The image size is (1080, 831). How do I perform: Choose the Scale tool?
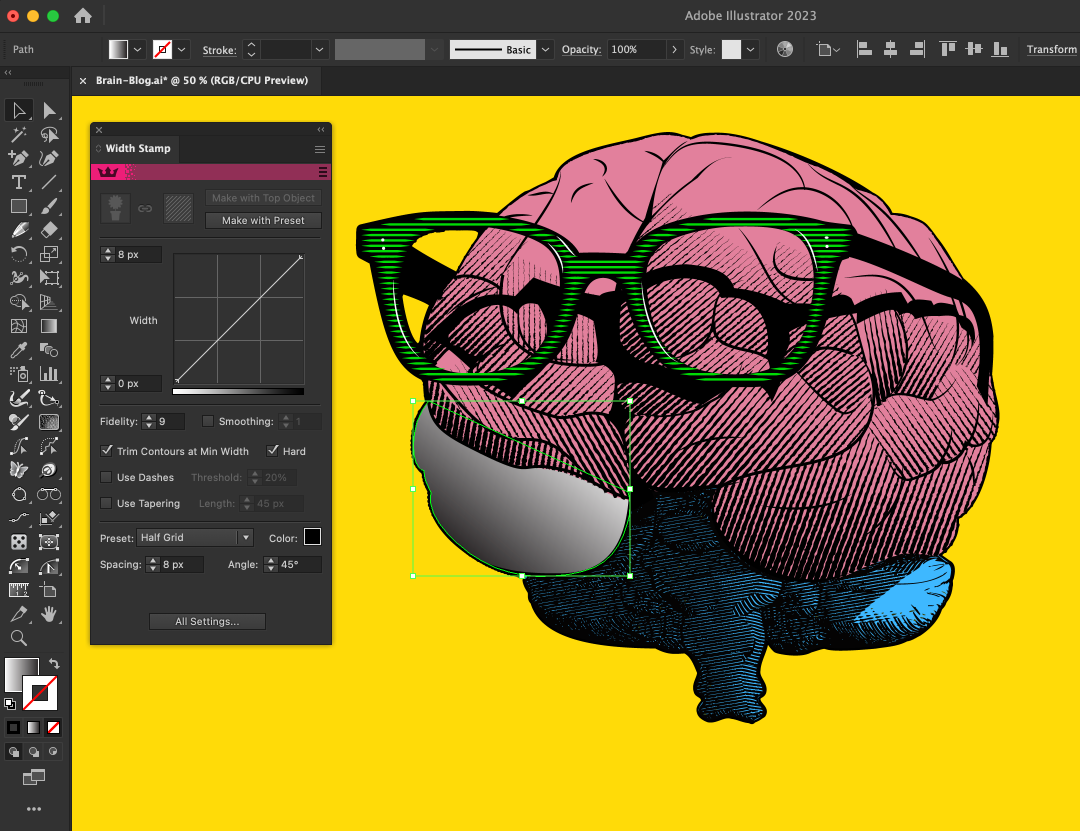point(49,254)
